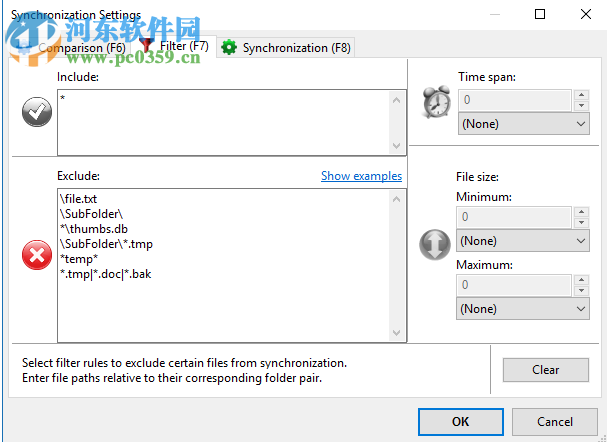
Task: Click the *temp* exclude line
Action: pos(79,259)
